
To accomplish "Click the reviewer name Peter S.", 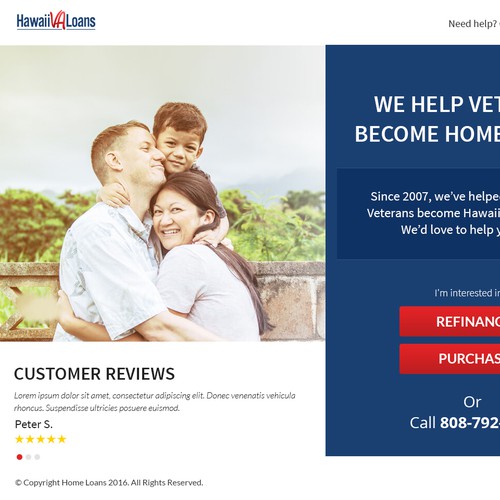I will 34,424.
